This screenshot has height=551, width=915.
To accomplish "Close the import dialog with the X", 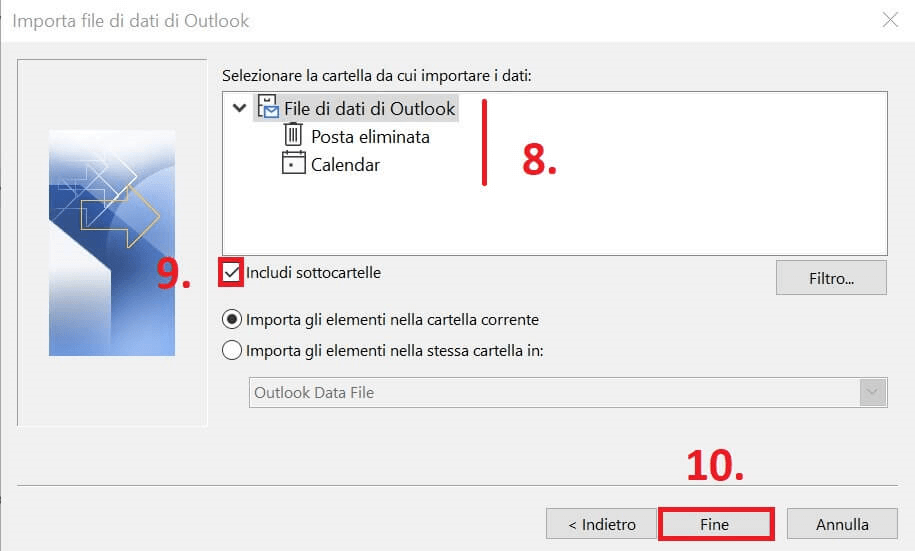I will (890, 20).
